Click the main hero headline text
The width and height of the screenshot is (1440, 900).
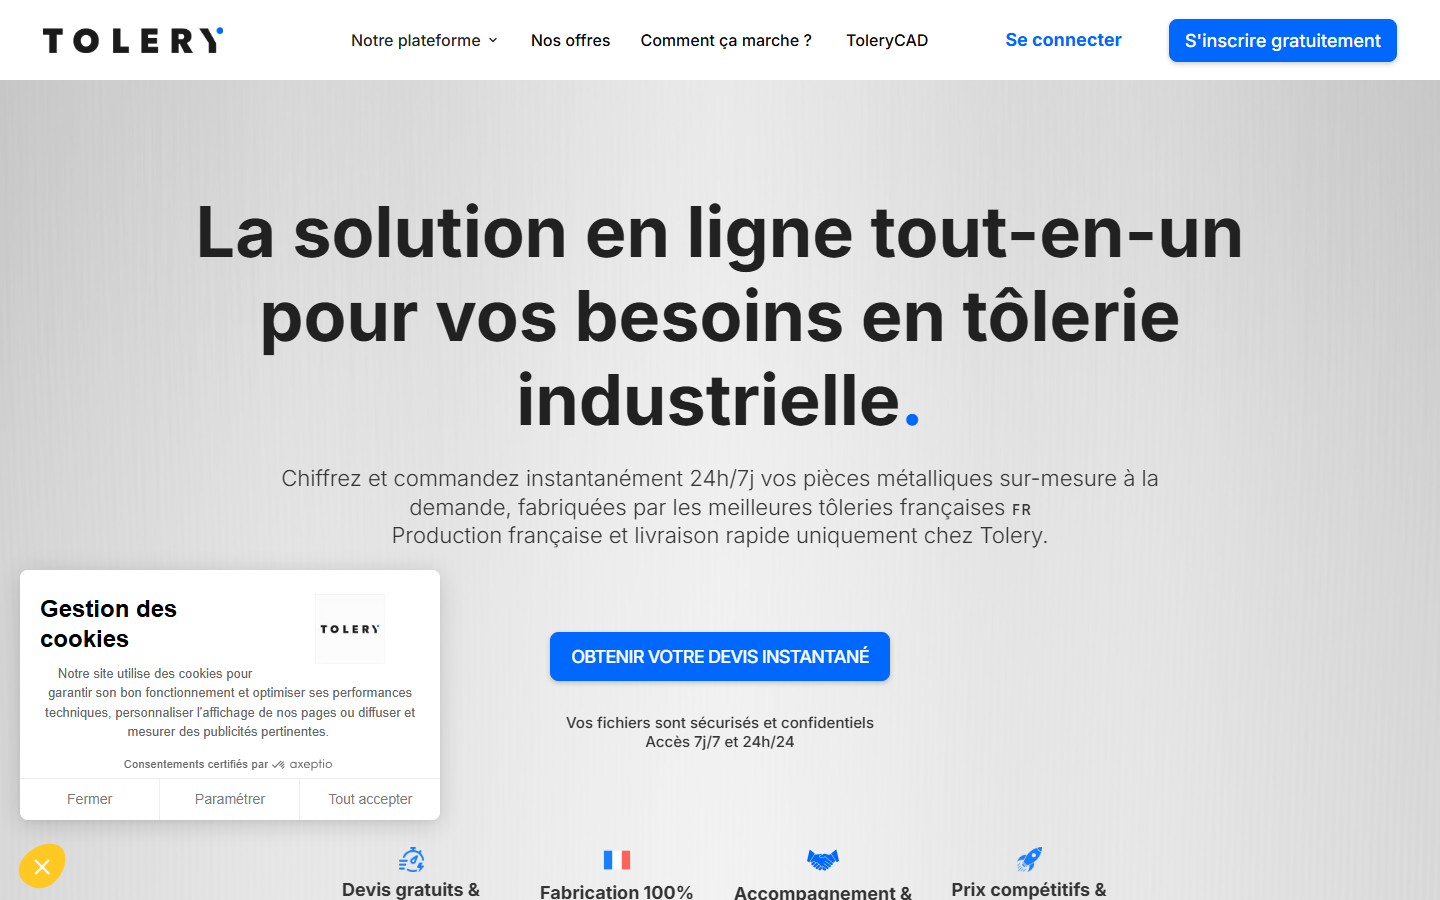click(x=720, y=316)
